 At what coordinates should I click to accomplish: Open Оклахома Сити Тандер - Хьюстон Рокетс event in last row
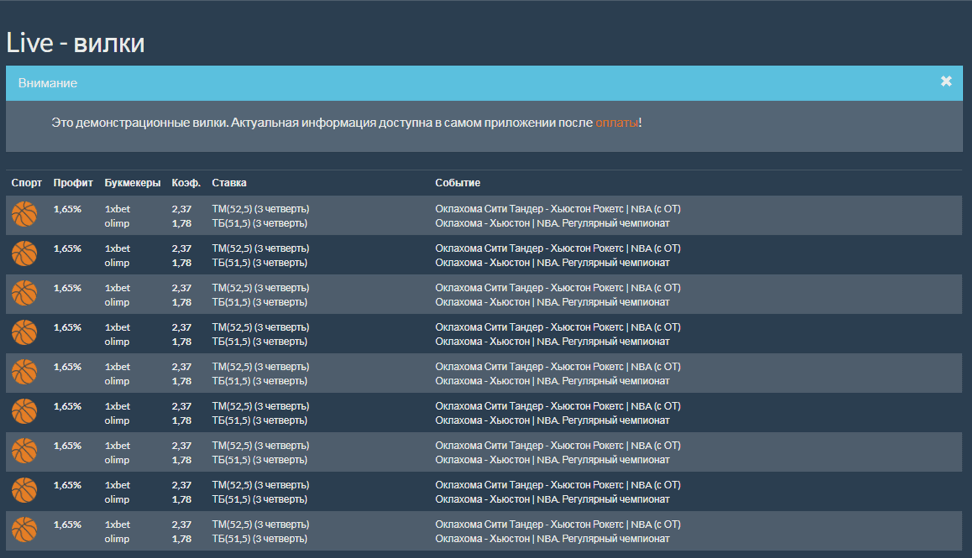[558, 525]
